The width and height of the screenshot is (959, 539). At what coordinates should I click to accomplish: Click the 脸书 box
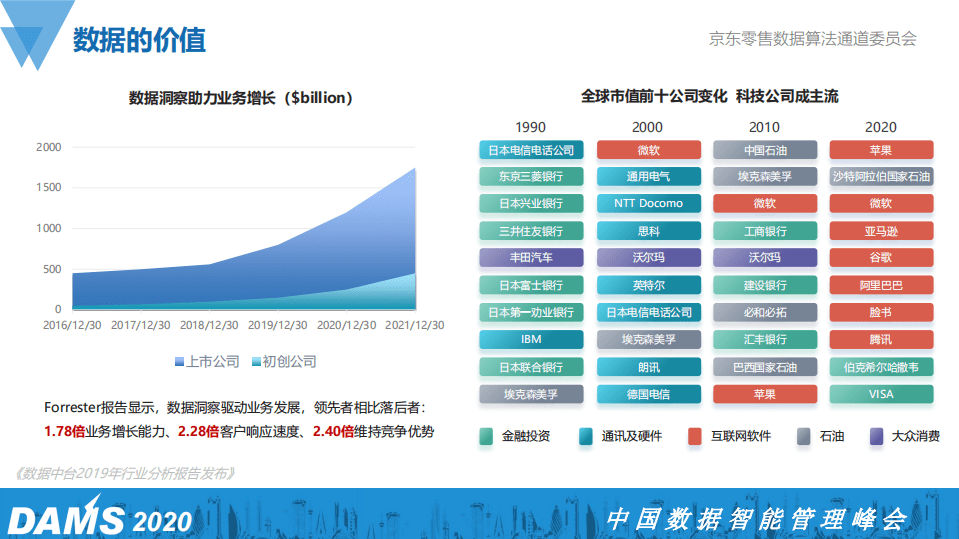coord(881,312)
